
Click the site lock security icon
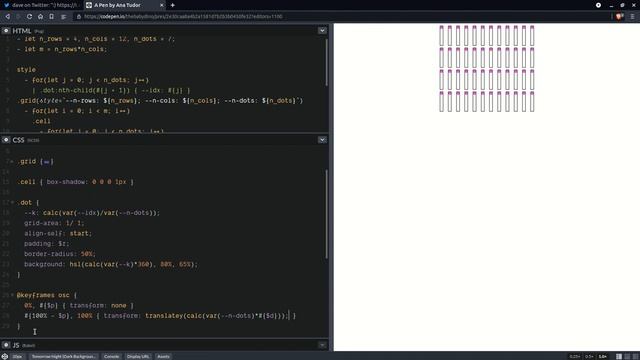click(79, 17)
